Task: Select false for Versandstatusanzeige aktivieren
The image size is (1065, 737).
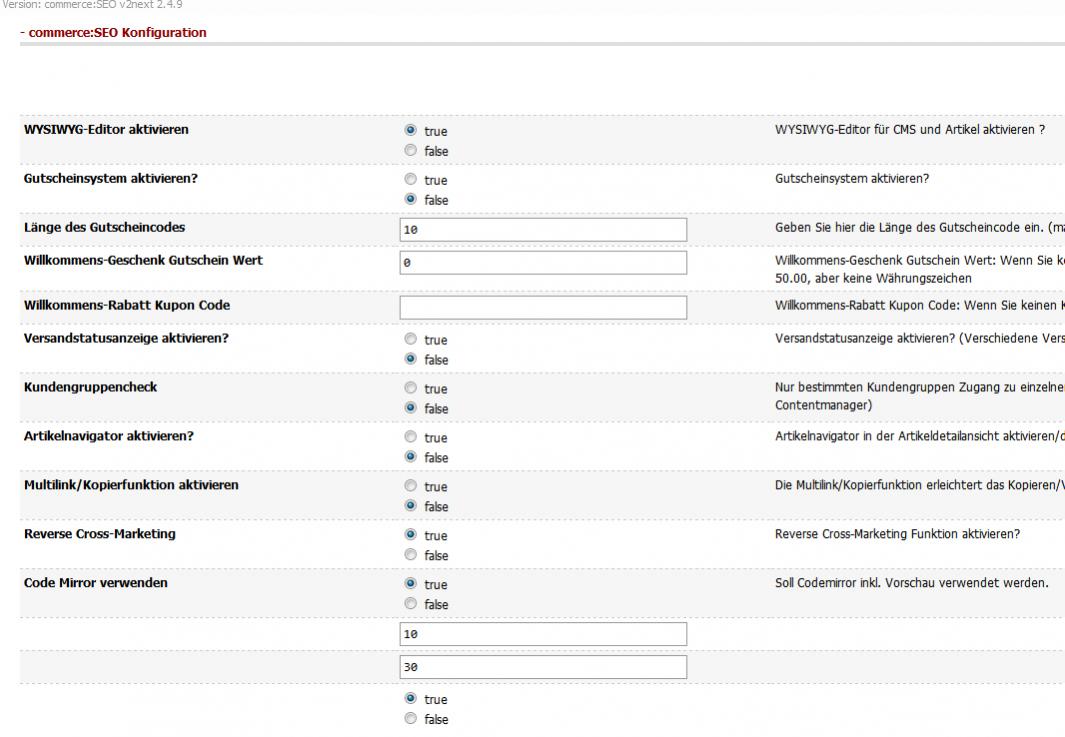Action: coord(410,359)
